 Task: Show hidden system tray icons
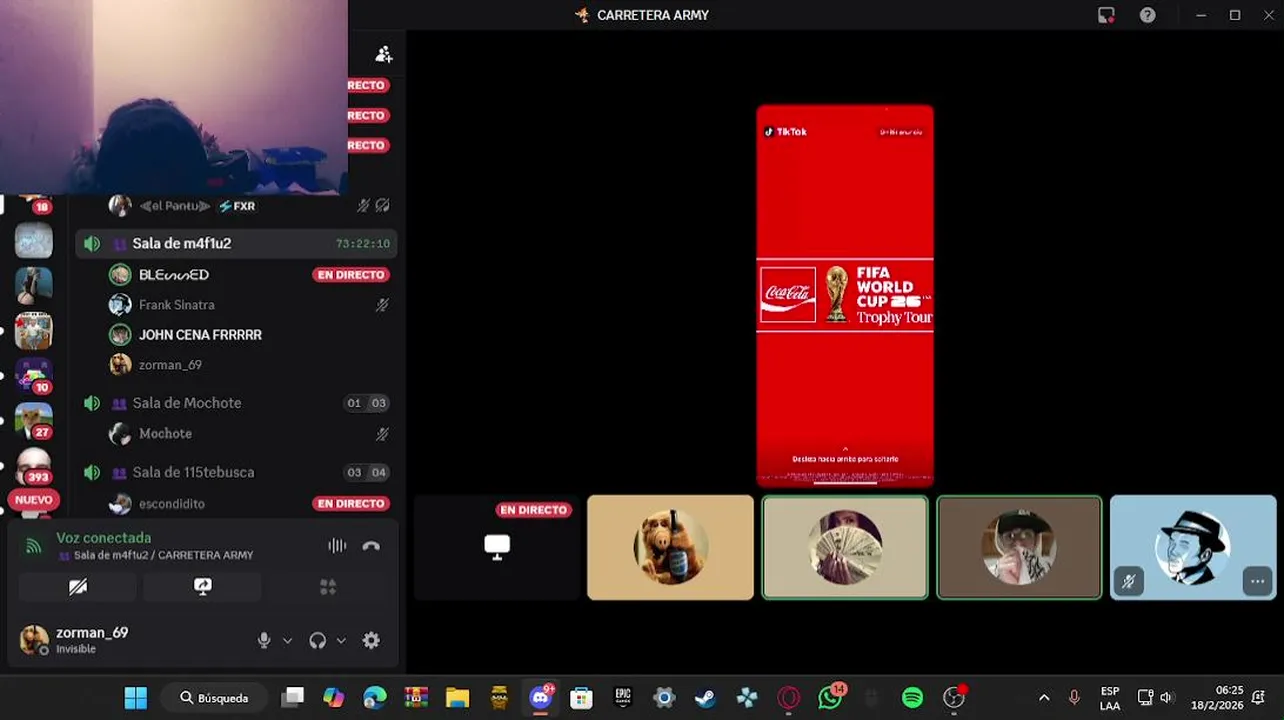[1044, 698]
